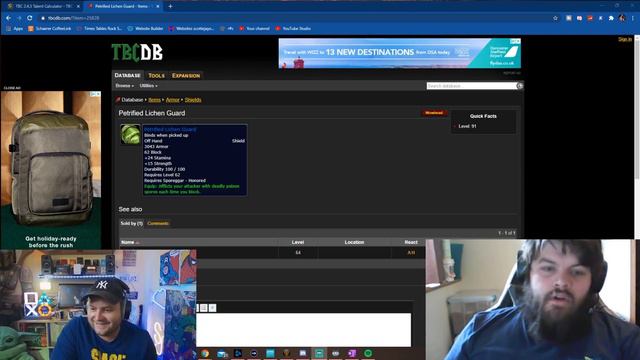640x360 pixels.
Task: Click the browser forward arrow
Action: (19, 18)
